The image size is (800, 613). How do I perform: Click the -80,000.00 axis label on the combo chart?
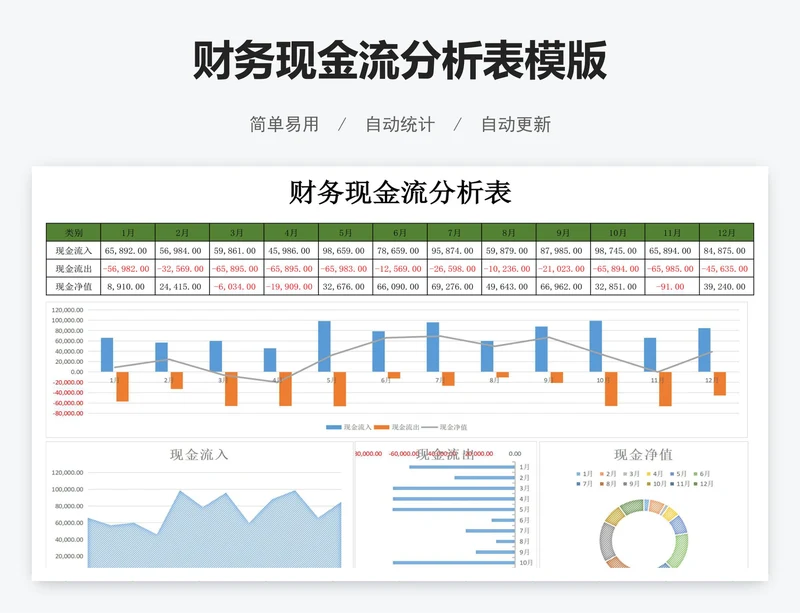[x=67, y=413]
